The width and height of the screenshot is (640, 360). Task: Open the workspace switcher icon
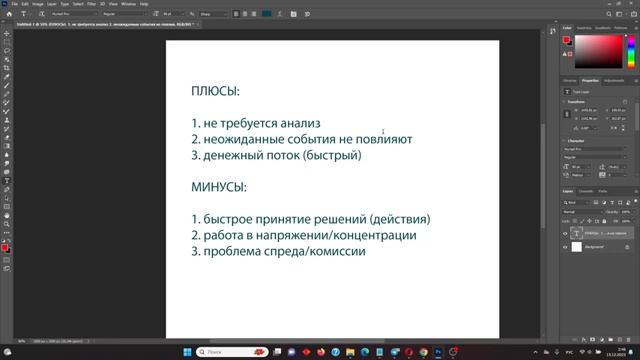click(619, 14)
